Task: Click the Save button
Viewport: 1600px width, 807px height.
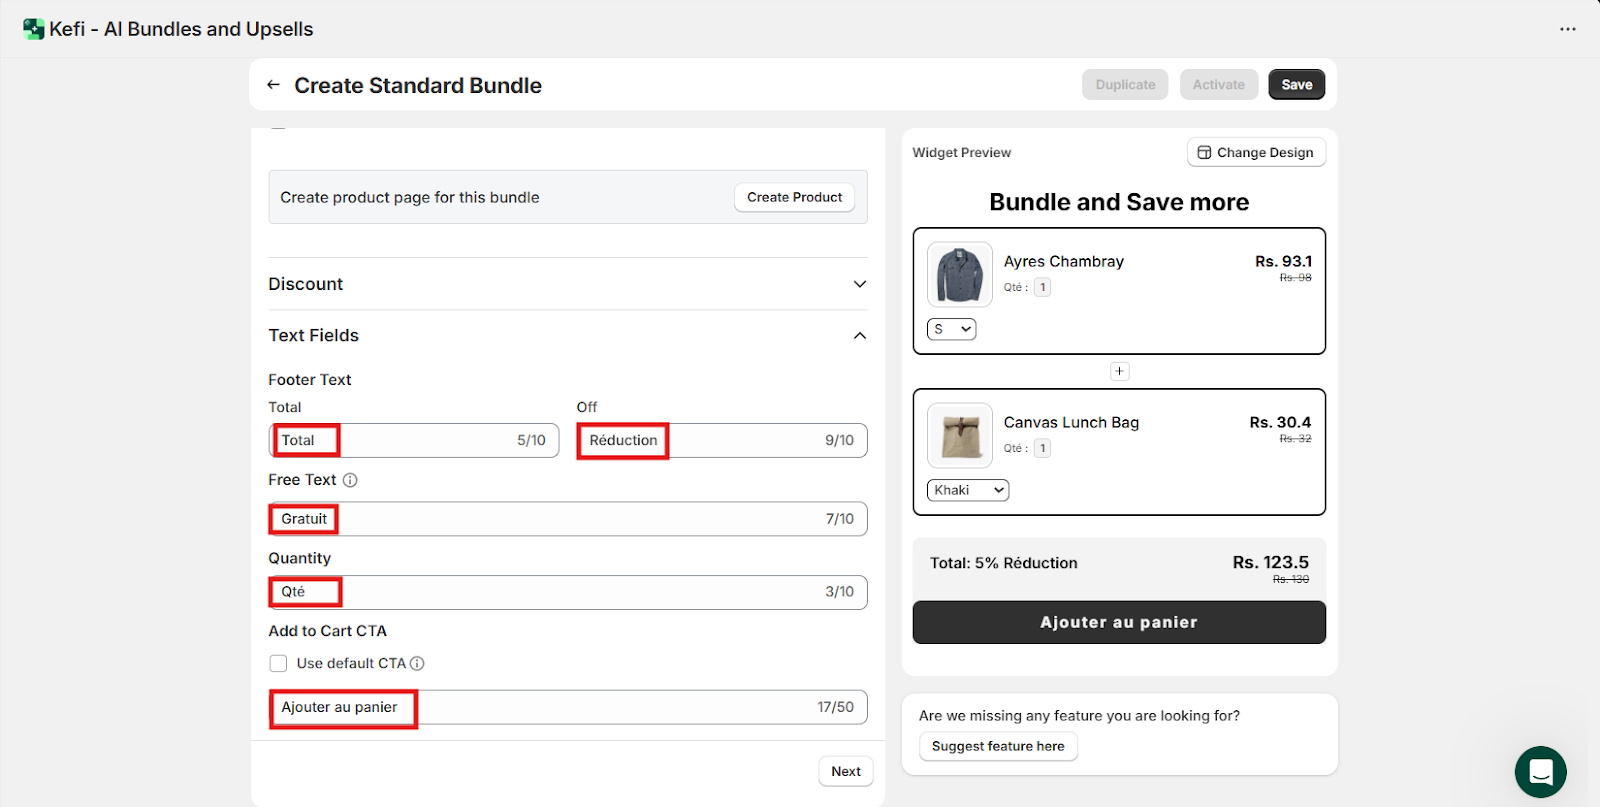Action: point(1296,85)
